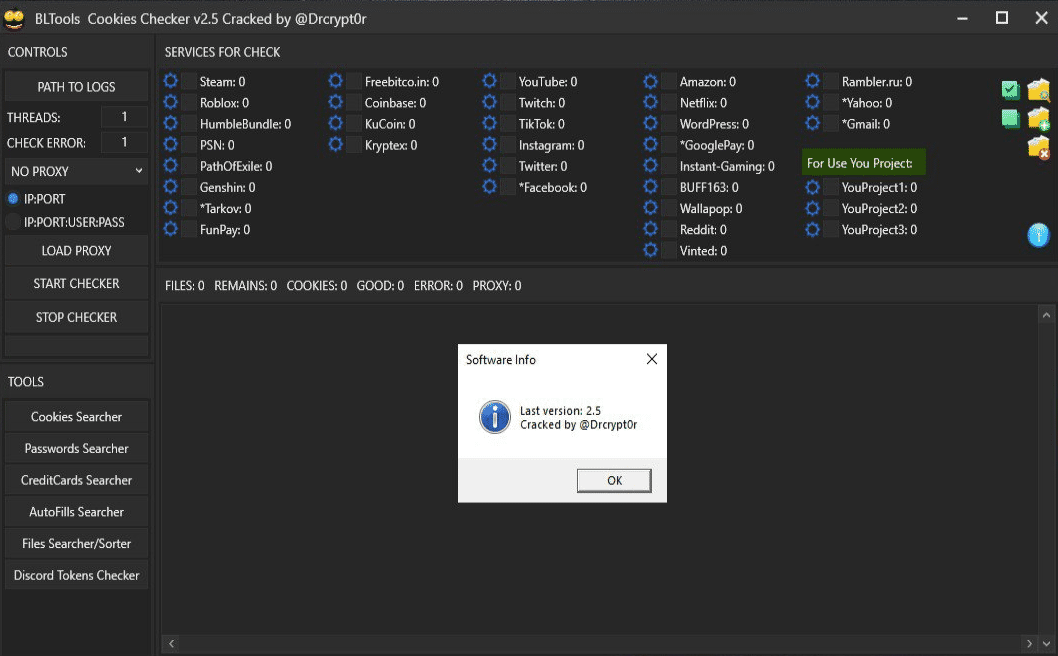Open the folder search icon
This screenshot has width=1058, height=656.
pos(1038,90)
